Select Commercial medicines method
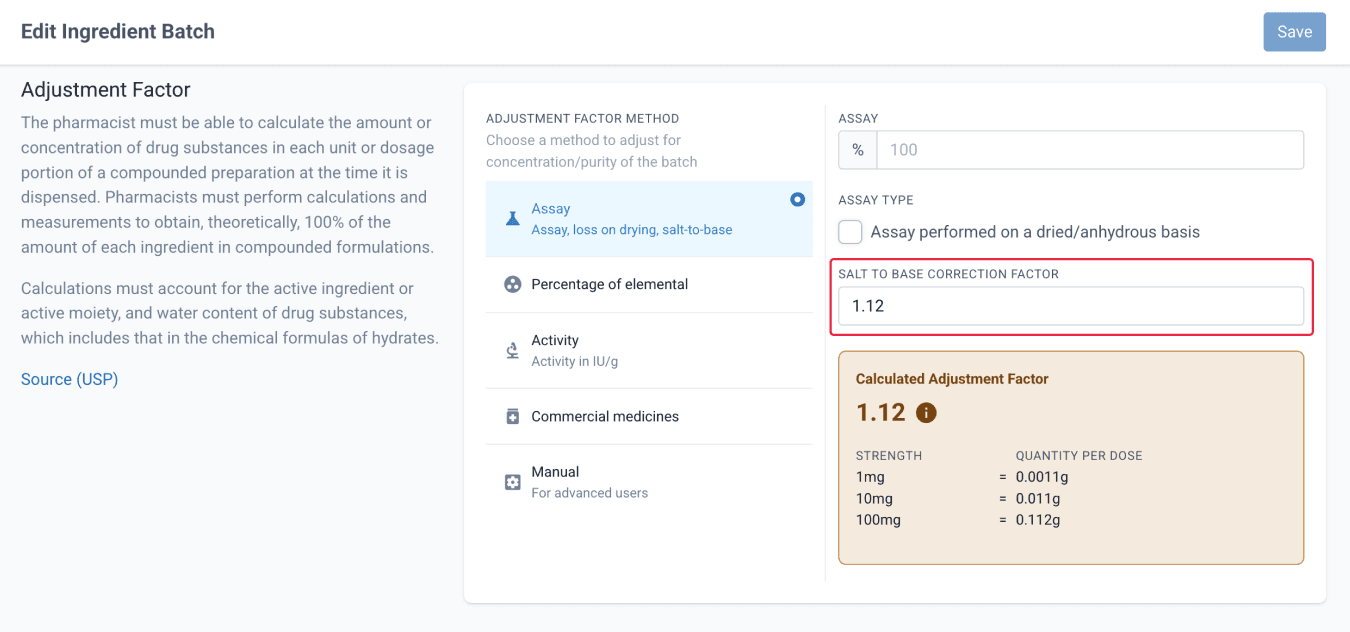Screen dimensions: 1350x632 click(649, 417)
